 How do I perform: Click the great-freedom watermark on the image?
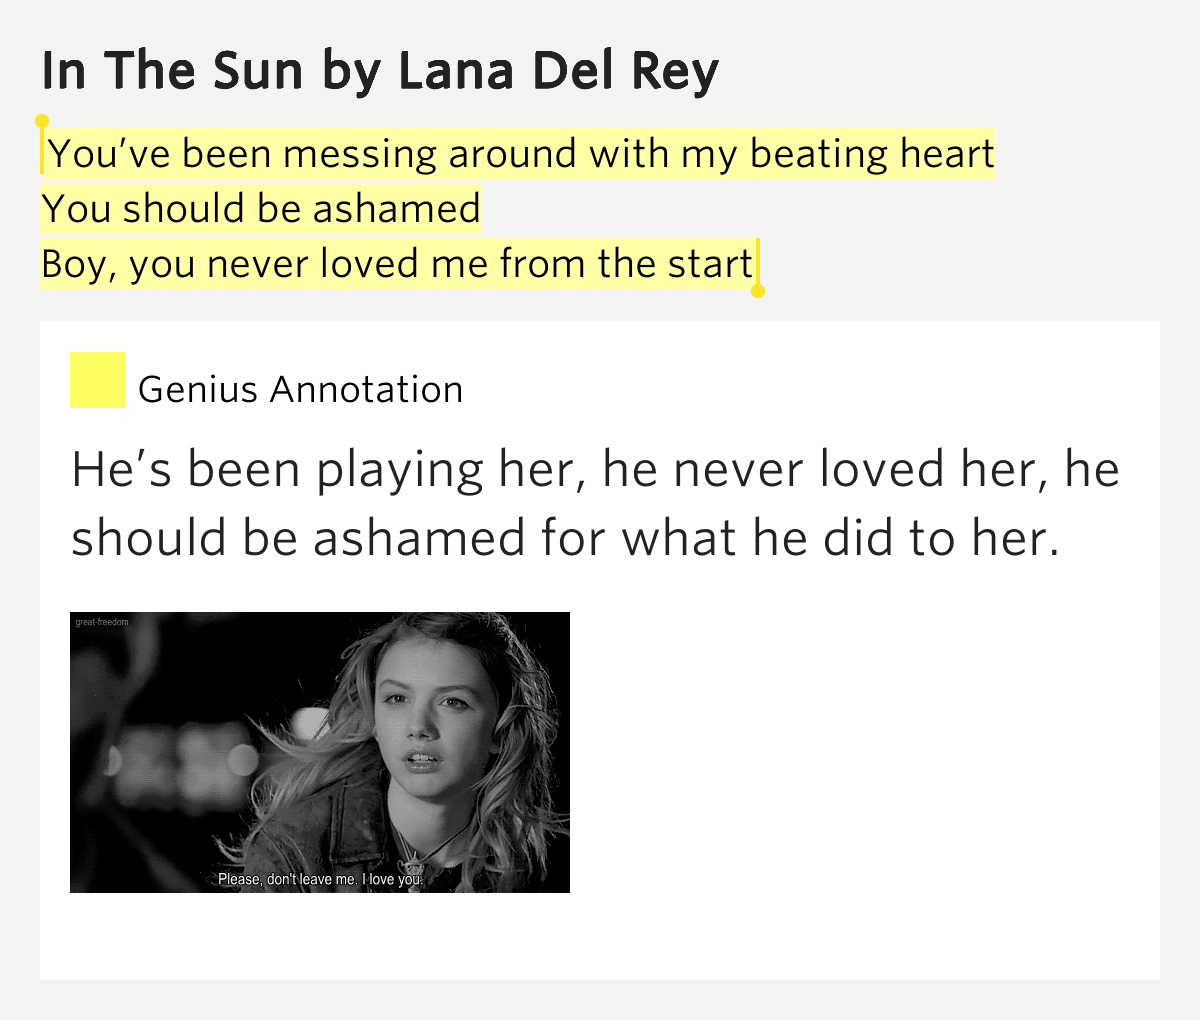[102, 622]
